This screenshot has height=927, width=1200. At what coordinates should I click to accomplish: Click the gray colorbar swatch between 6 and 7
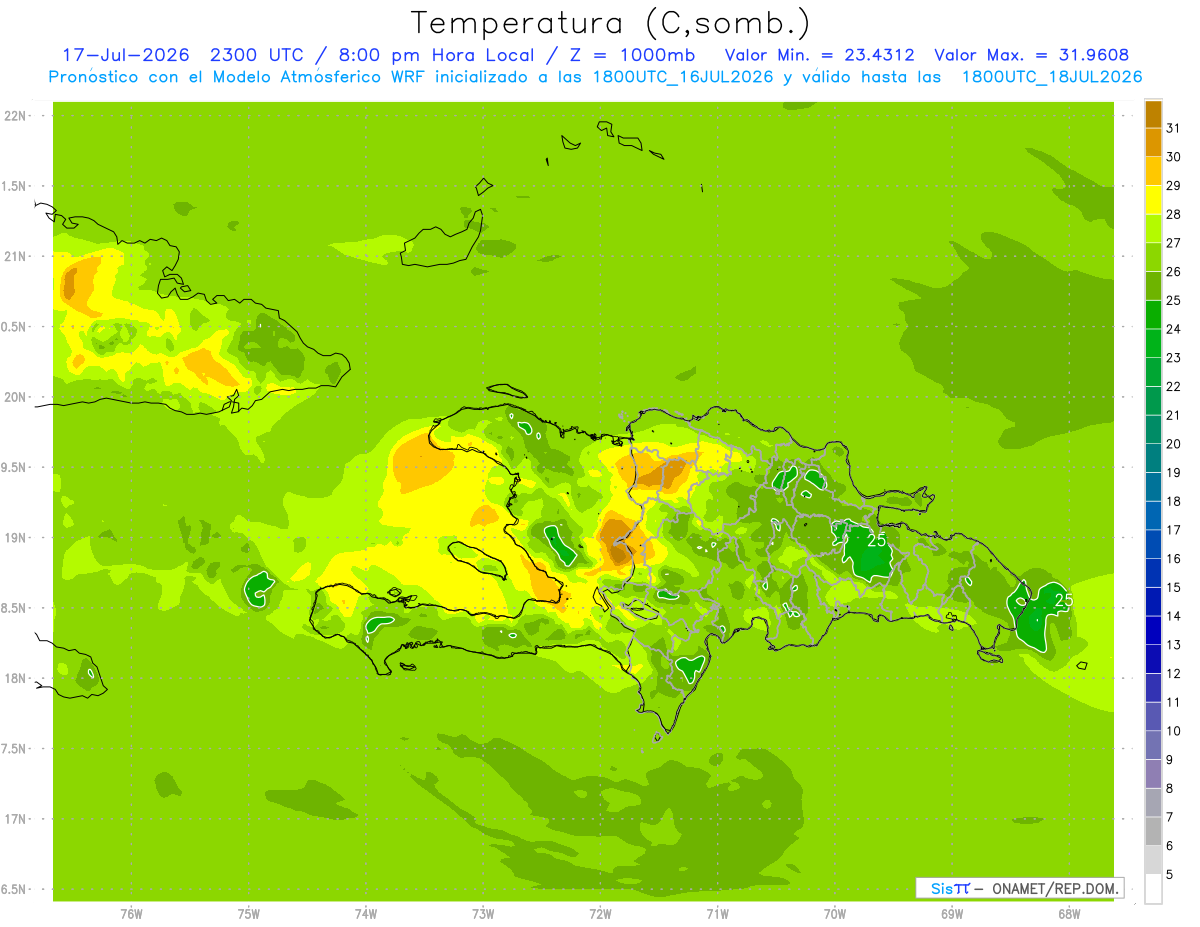[x=1153, y=832]
